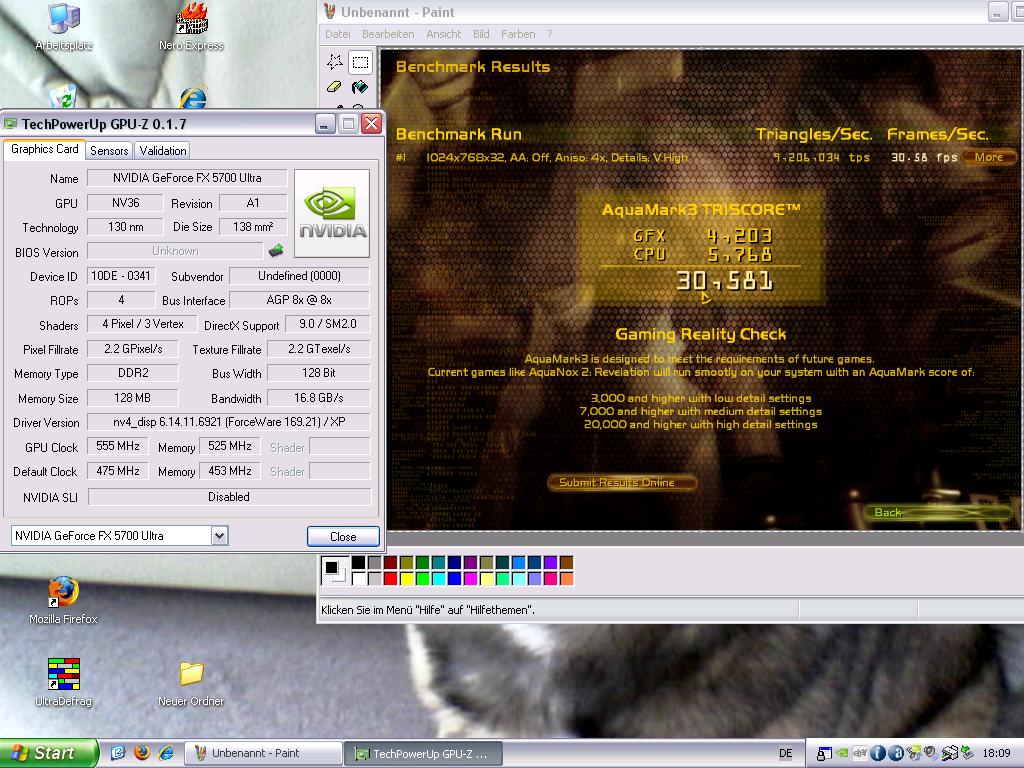Click the taskbar clock showing 18:09
The image size is (1024, 768).
tap(997, 753)
